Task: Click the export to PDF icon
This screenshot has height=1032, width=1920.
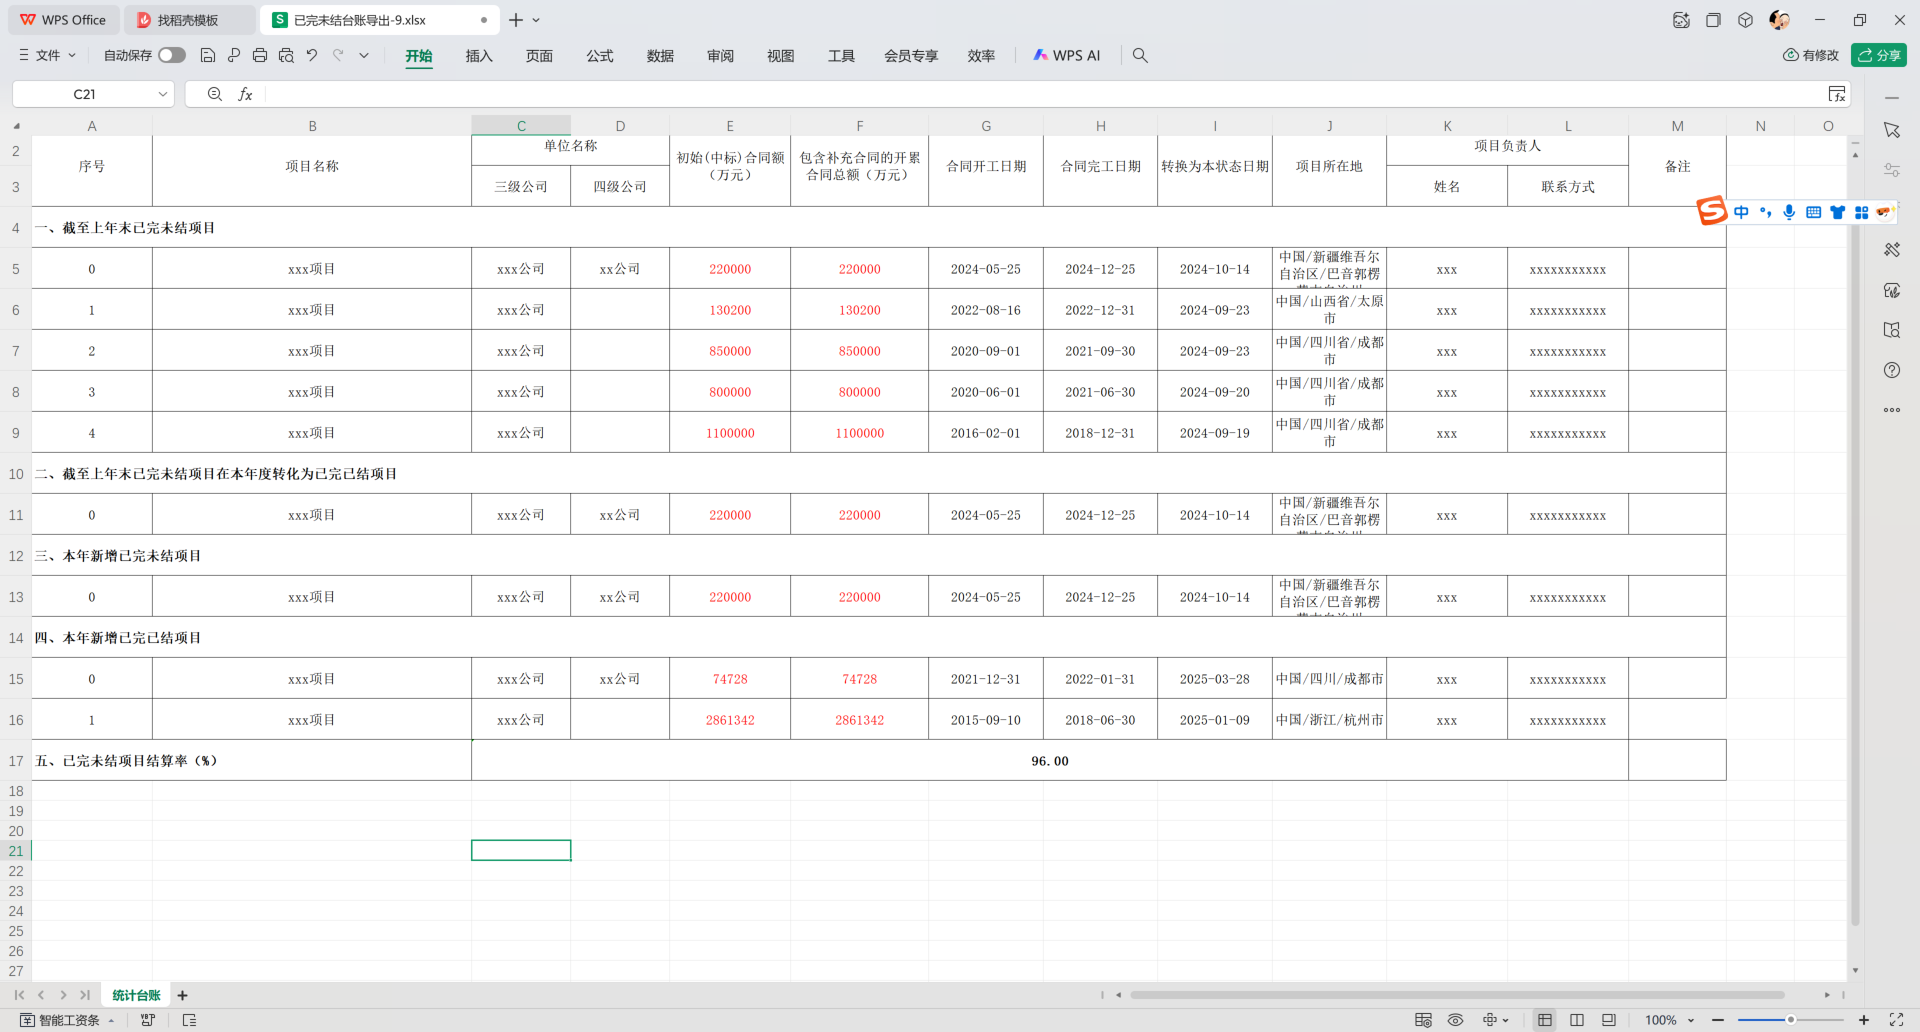Action: [234, 56]
